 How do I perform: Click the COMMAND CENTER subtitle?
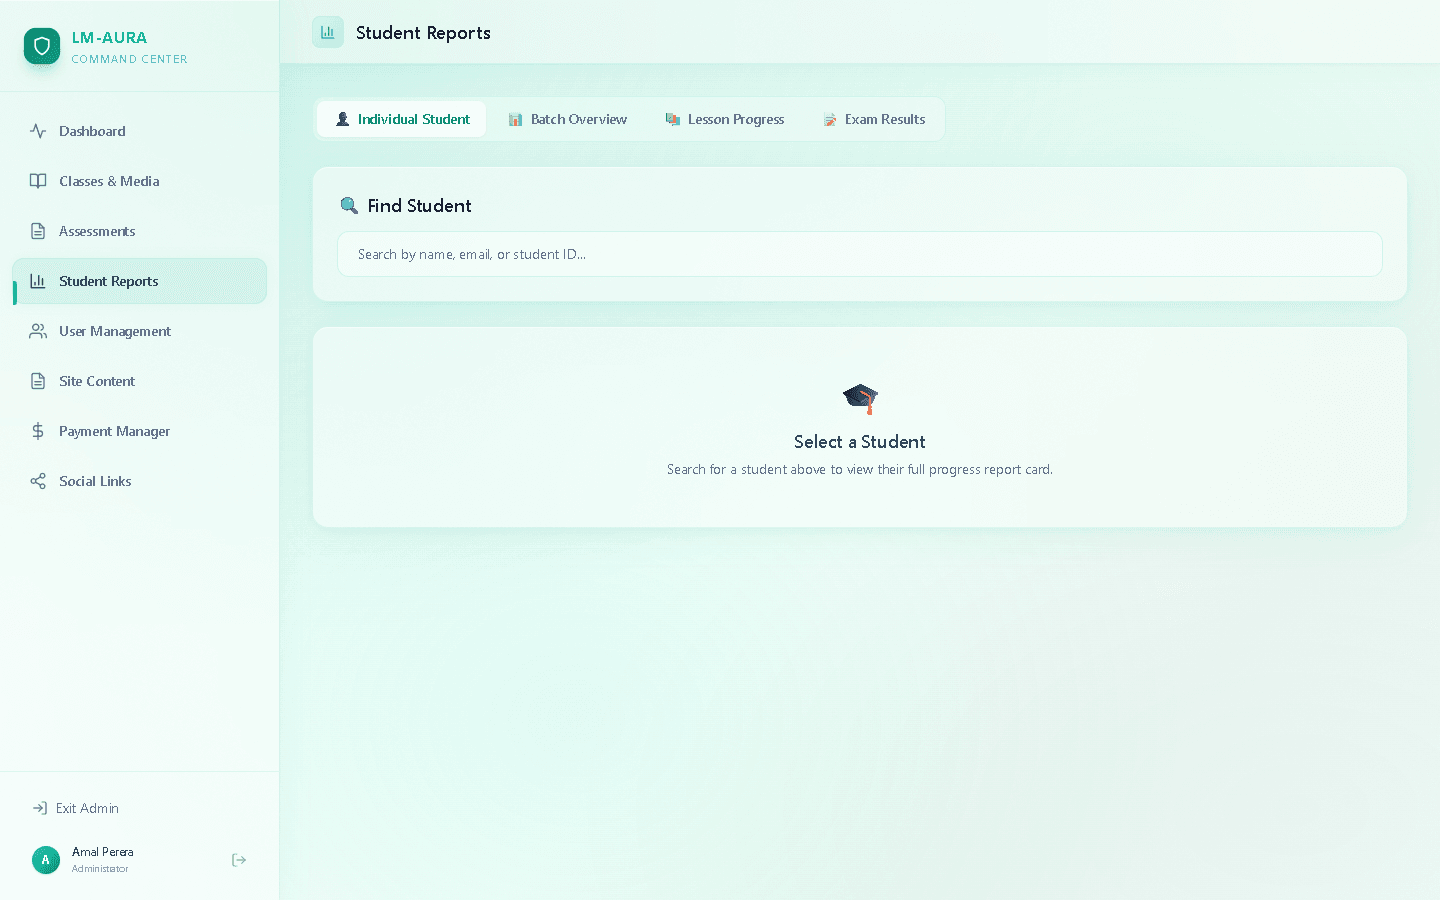(130, 59)
